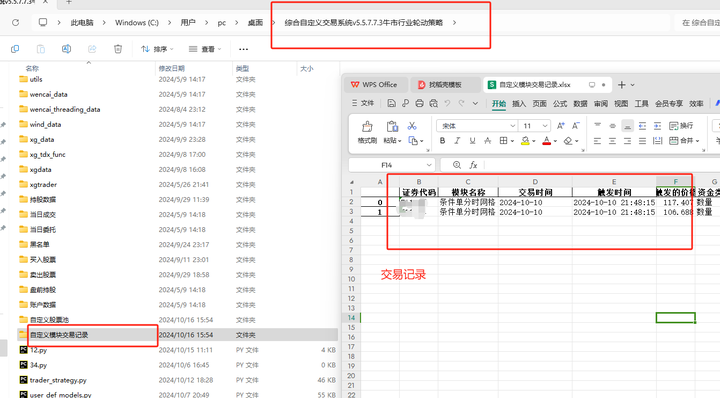Decrease font size with the A- icon
The image size is (720, 398).
[x=575, y=126]
